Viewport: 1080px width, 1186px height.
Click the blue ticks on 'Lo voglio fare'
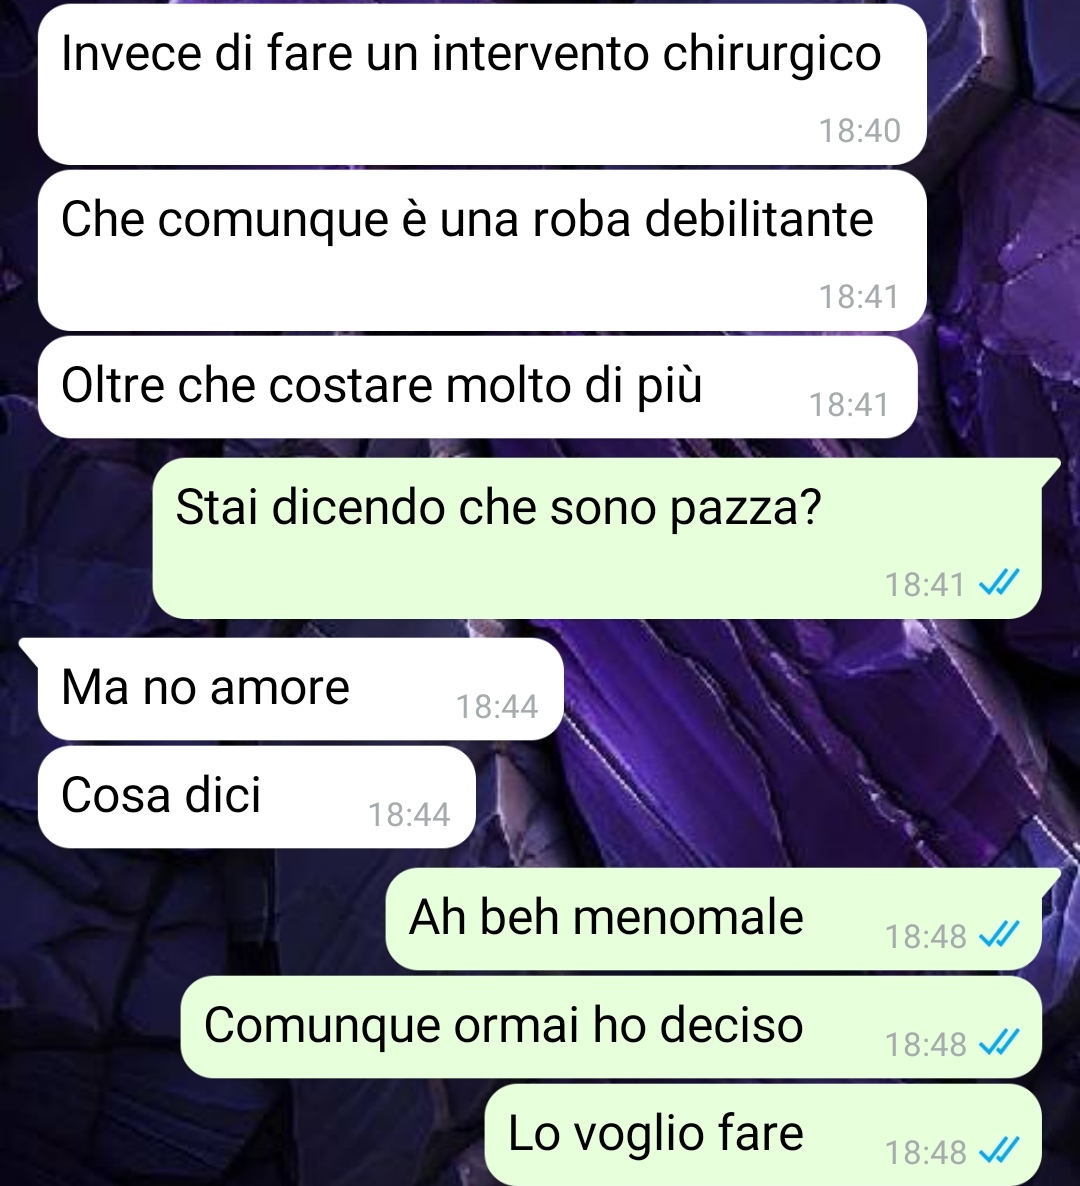tap(999, 1151)
